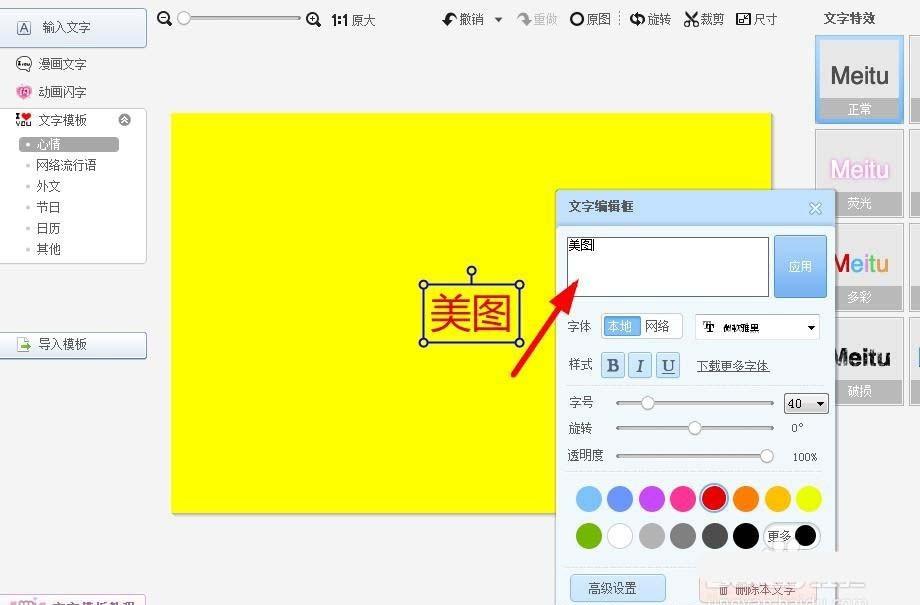This screenshot has width=920, height=605.
Task: Toggle bold style in the text editor
Action: (x=612, y=365)
